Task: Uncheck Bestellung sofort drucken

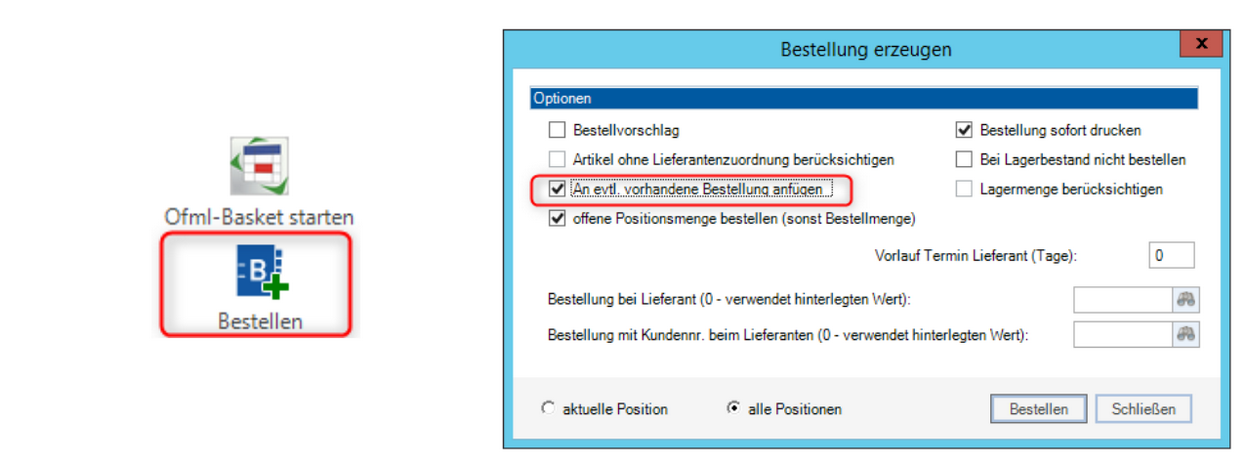Action: tap(964, 130)
